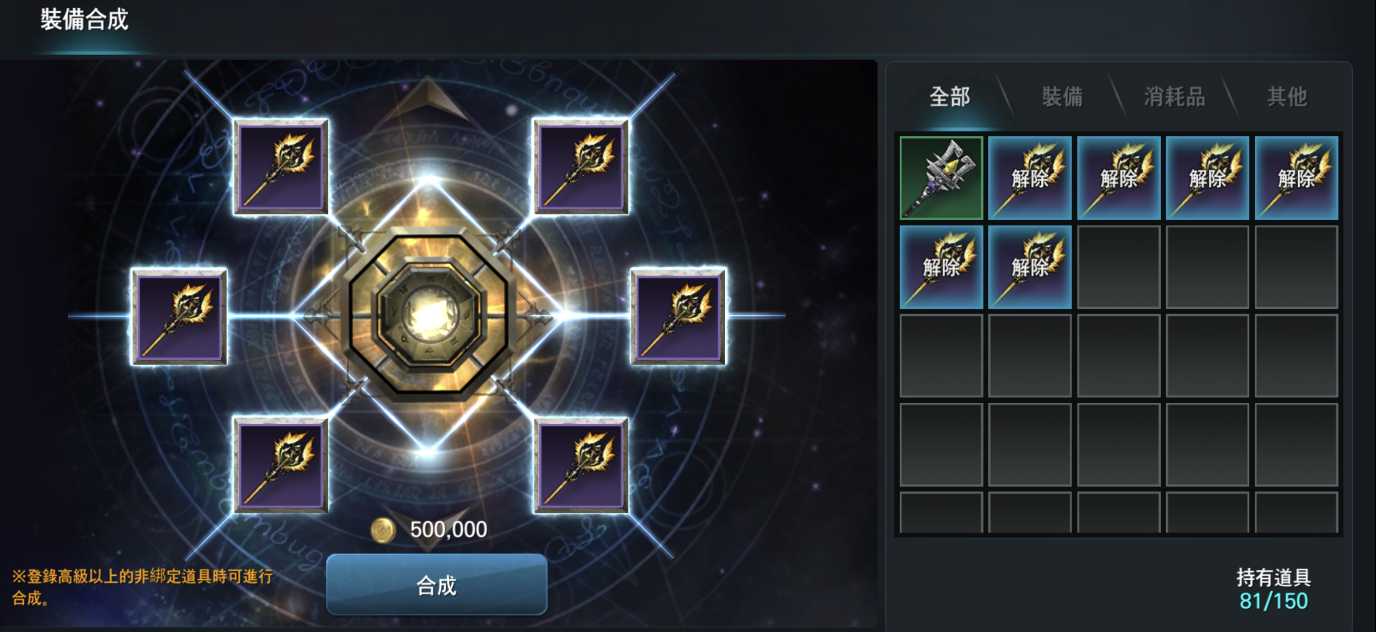This screenshot has width=1376, height=632.
Task: Click the 裝備合成 title header
Action: 84,19
